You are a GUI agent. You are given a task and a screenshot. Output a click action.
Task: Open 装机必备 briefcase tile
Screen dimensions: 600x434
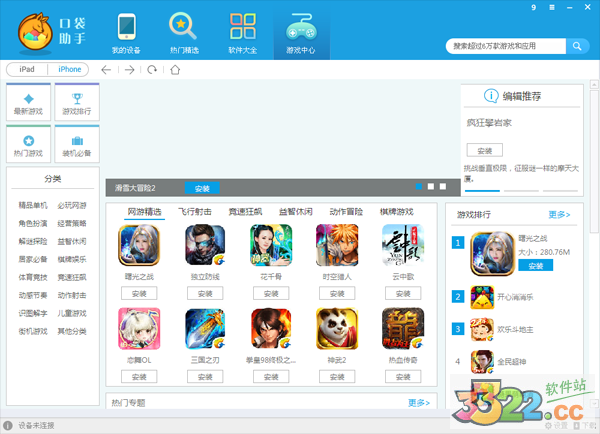tap(77, 144)
